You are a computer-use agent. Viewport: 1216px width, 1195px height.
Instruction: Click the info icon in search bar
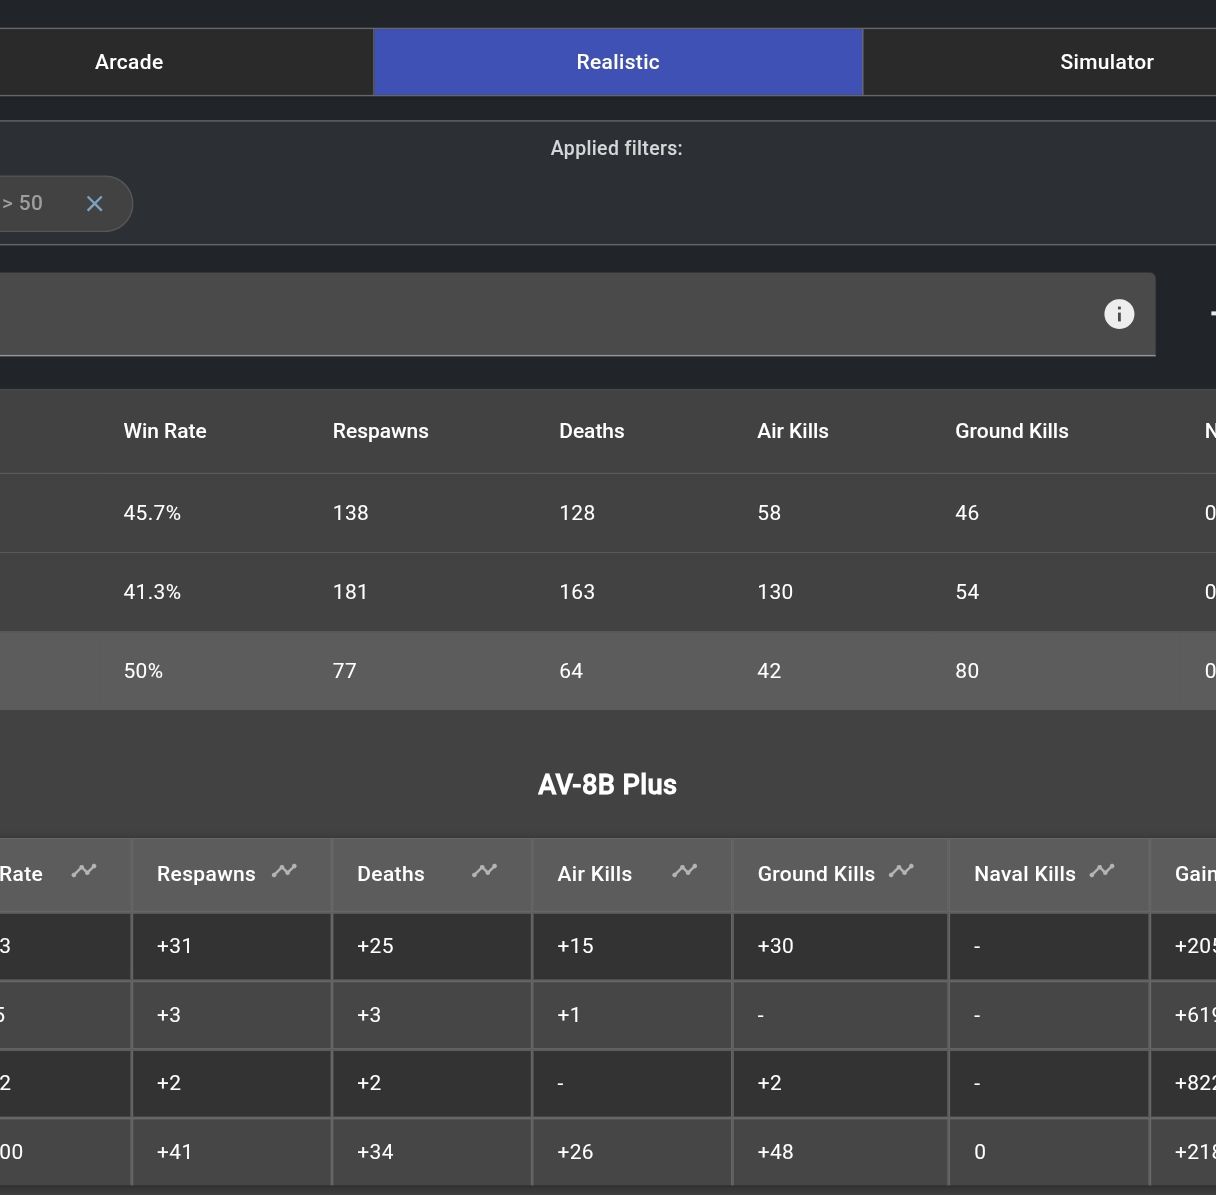click(1119, 314)
